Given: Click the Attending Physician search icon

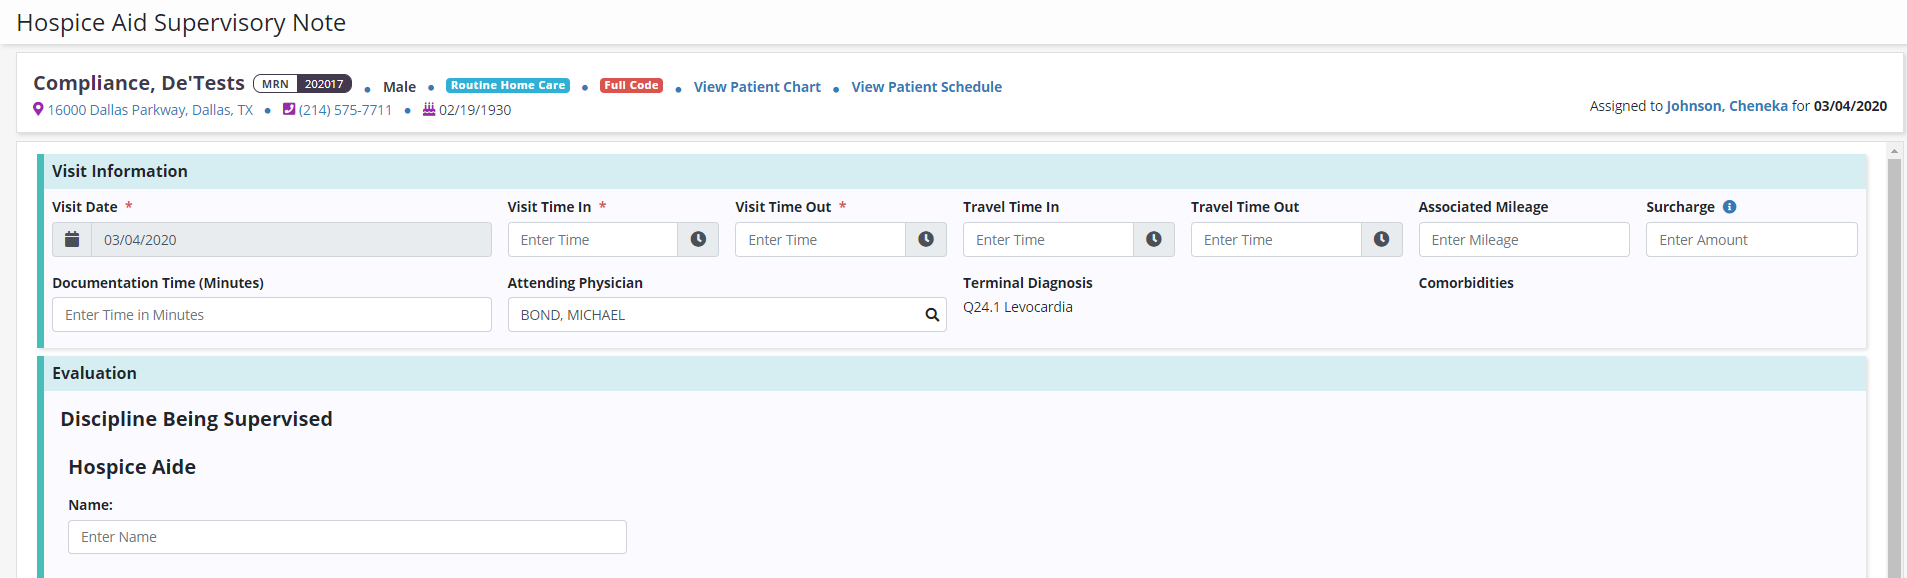Looking at the screenshot, I should 932,315.
